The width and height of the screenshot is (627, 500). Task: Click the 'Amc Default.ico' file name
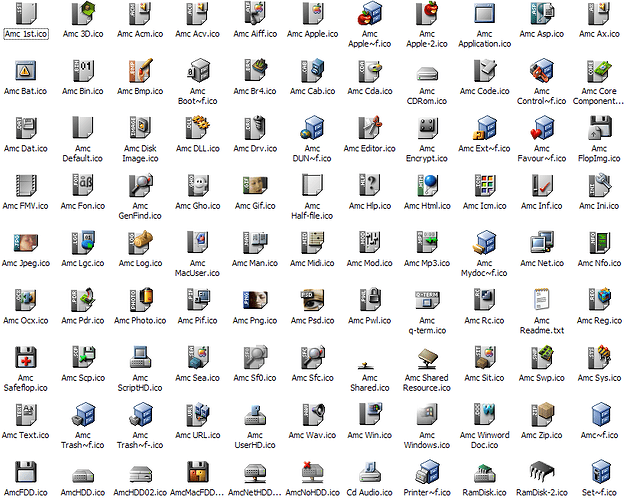(83, 153)
